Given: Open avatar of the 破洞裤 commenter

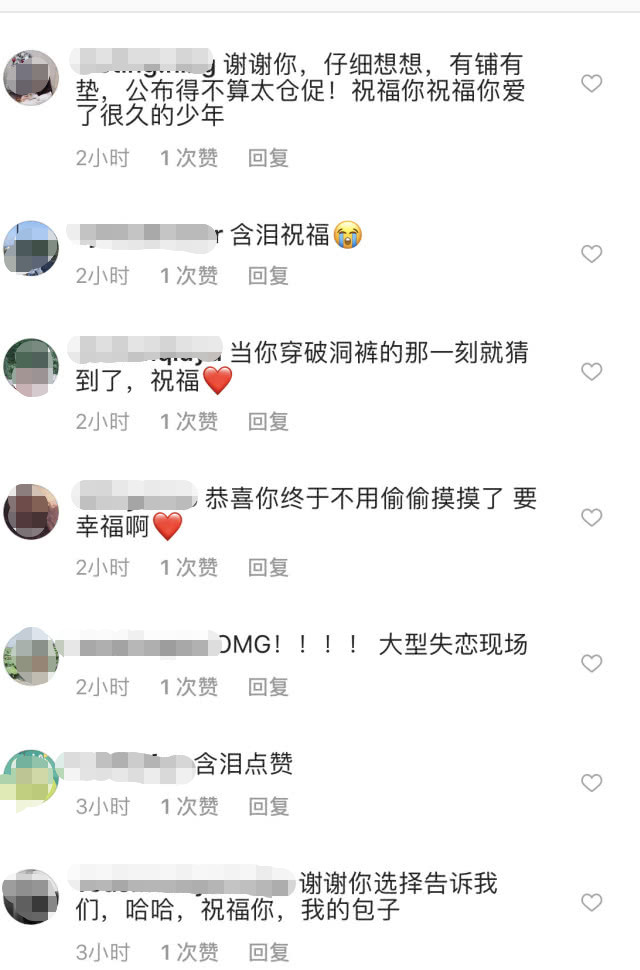Looking at the screenshot, I should coord(31,367).
